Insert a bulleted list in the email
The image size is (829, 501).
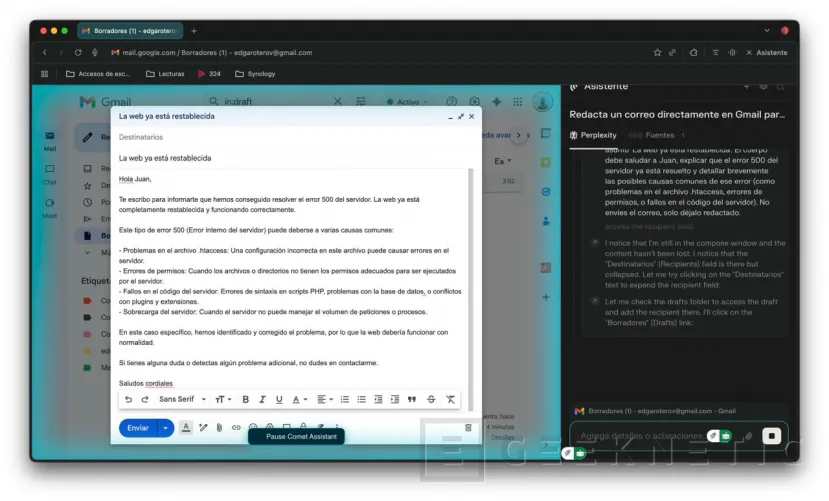pyautogui.click(x=362, y=400)
